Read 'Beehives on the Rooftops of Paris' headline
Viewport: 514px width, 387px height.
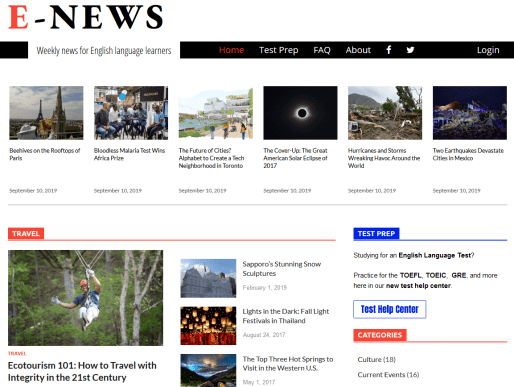coord(45,154)
